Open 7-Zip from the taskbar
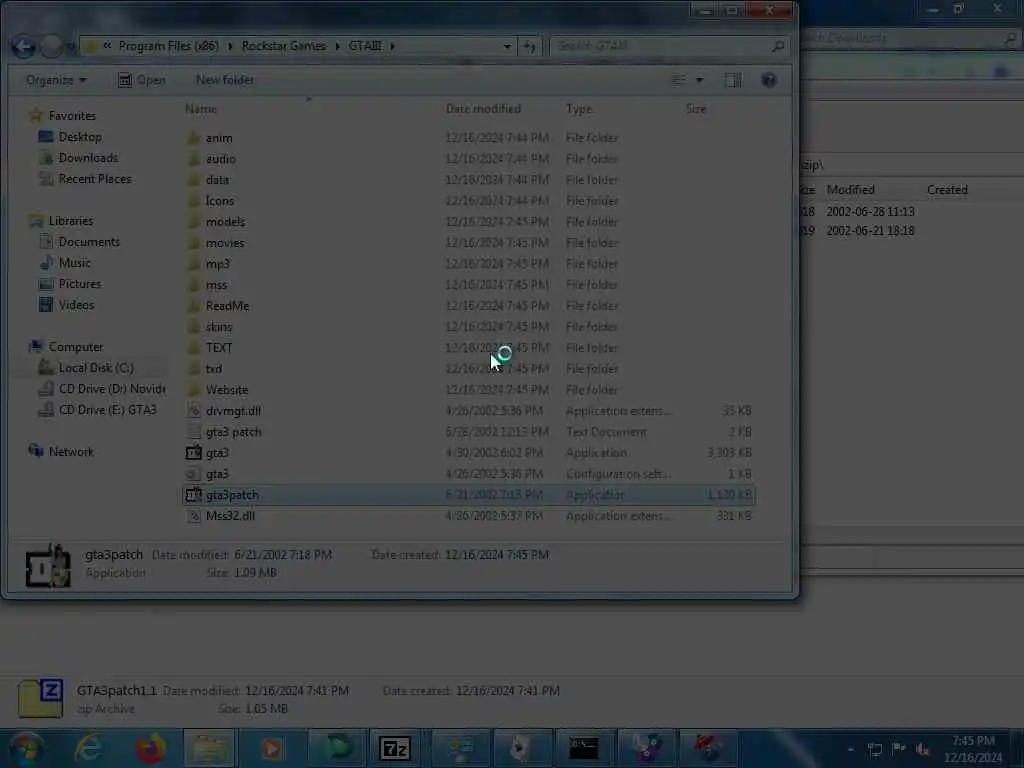 [394, 748]
